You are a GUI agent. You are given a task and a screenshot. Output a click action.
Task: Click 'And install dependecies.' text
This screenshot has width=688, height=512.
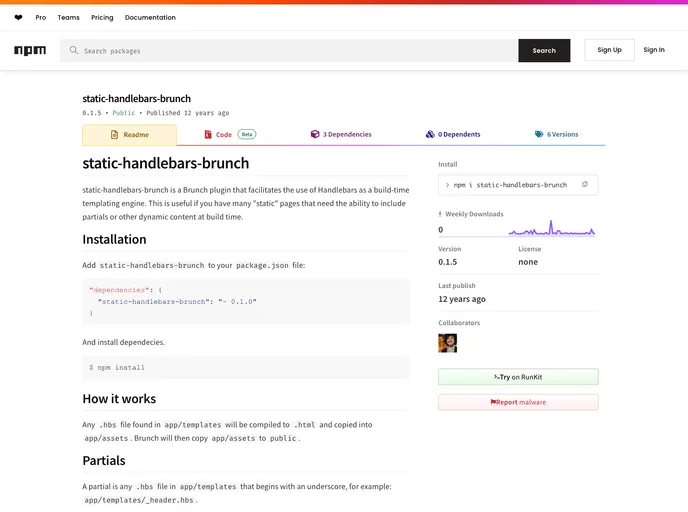(x=123, y=342)
